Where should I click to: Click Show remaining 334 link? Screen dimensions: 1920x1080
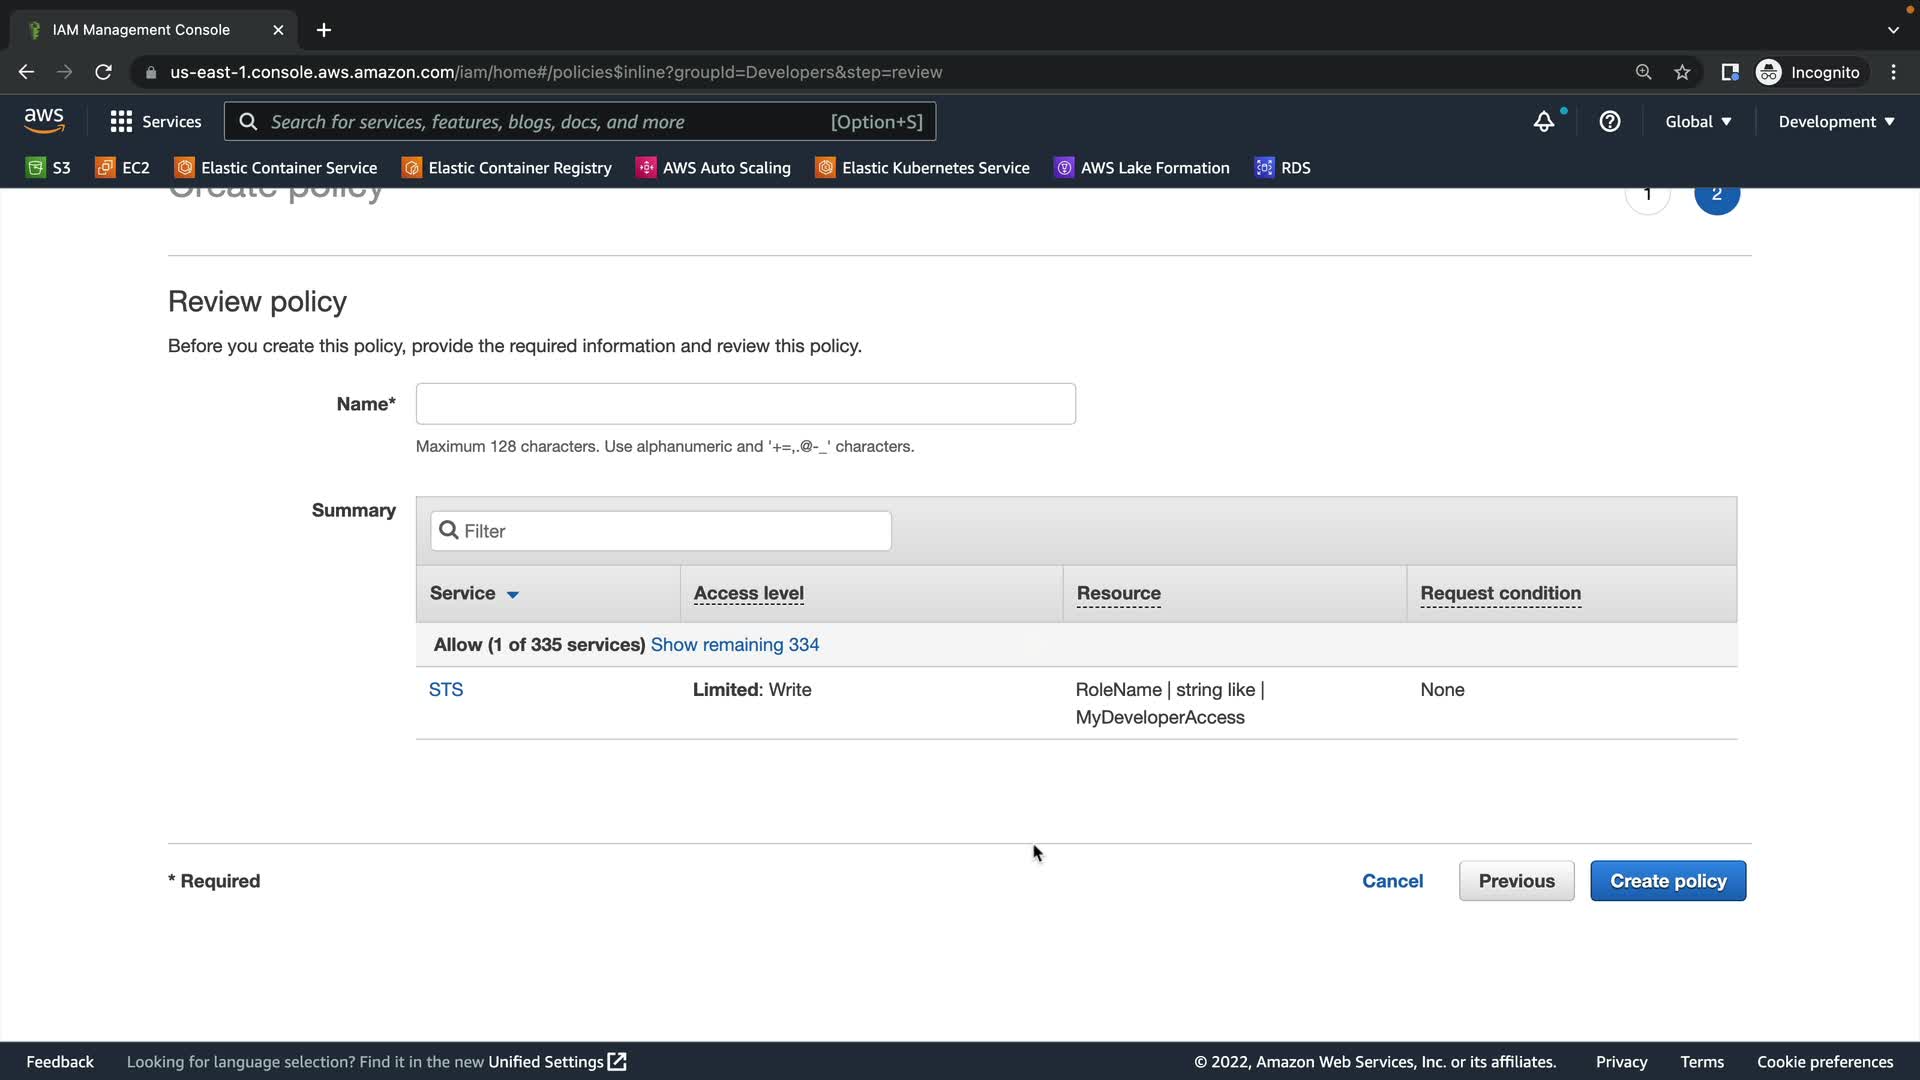pyautogui.click(x=735, y=645)
